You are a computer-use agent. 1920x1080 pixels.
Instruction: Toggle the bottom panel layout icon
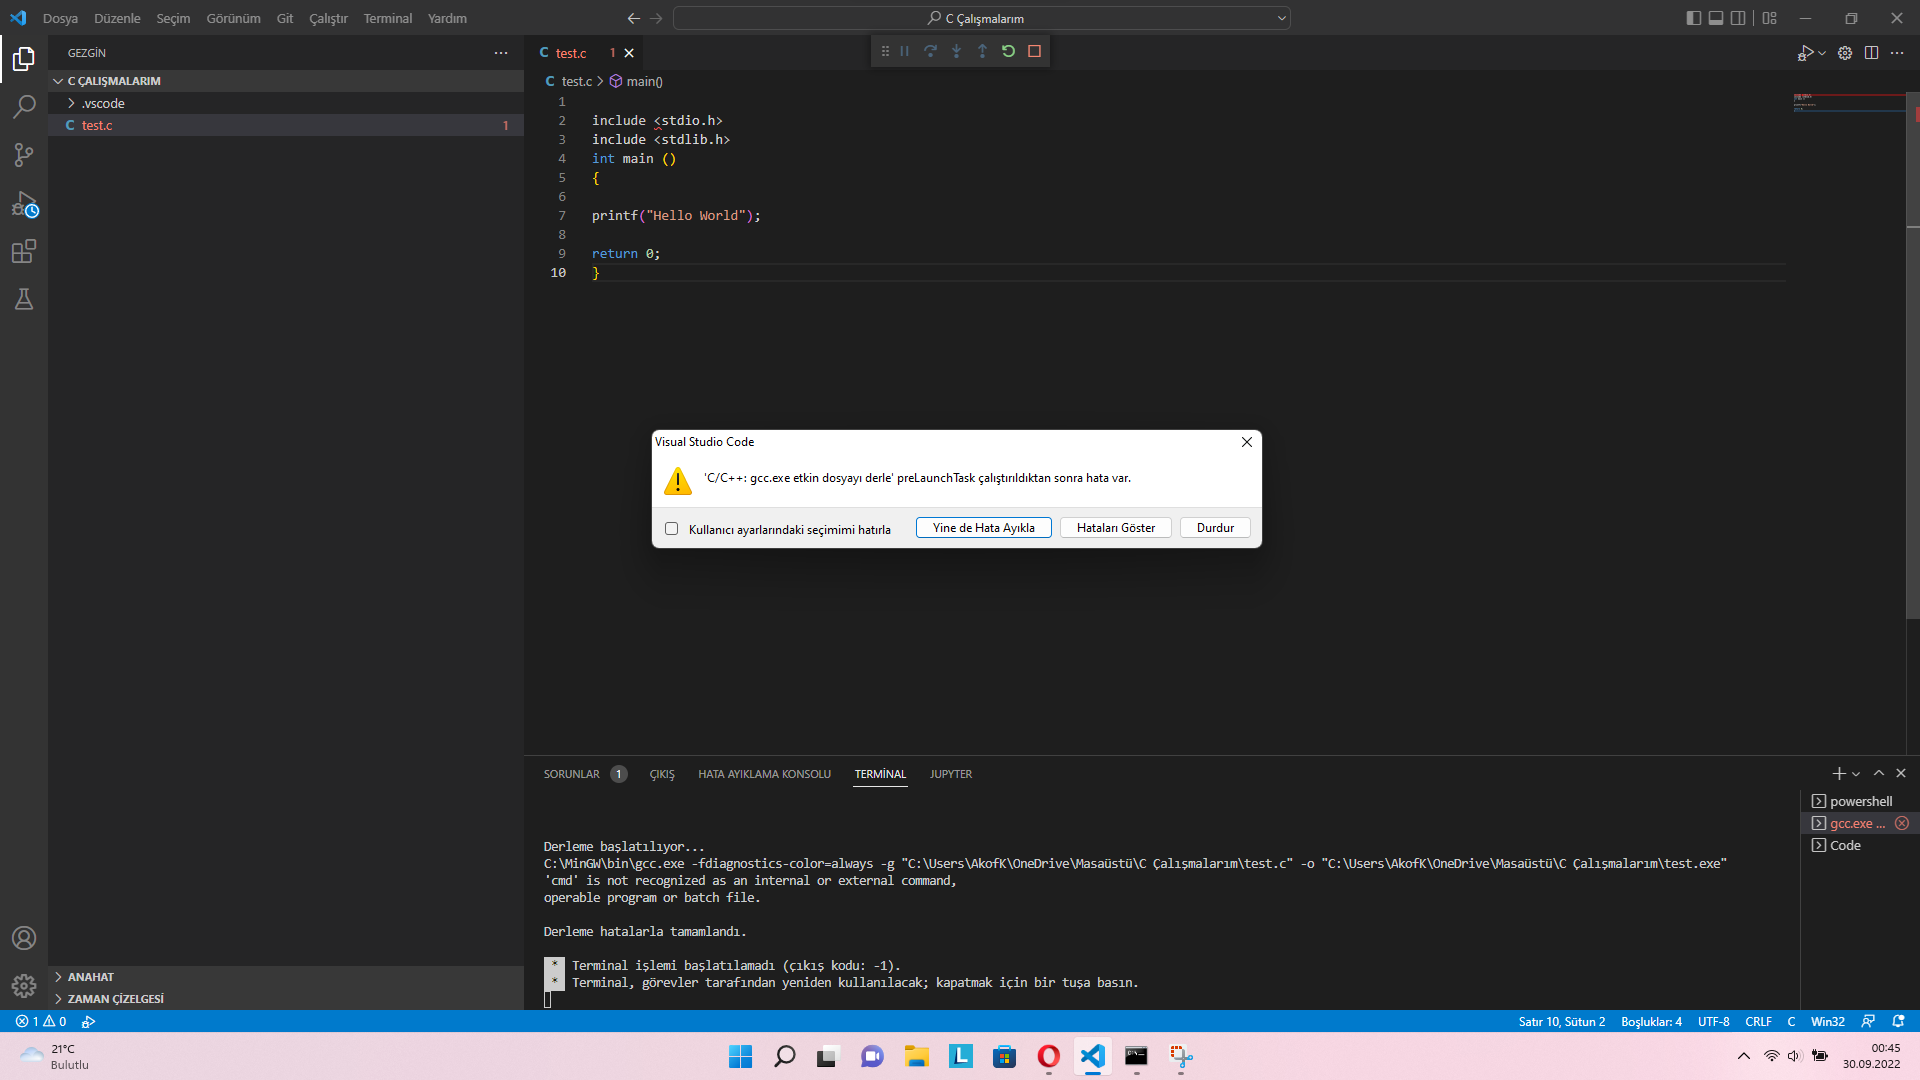pos(1716,18)
